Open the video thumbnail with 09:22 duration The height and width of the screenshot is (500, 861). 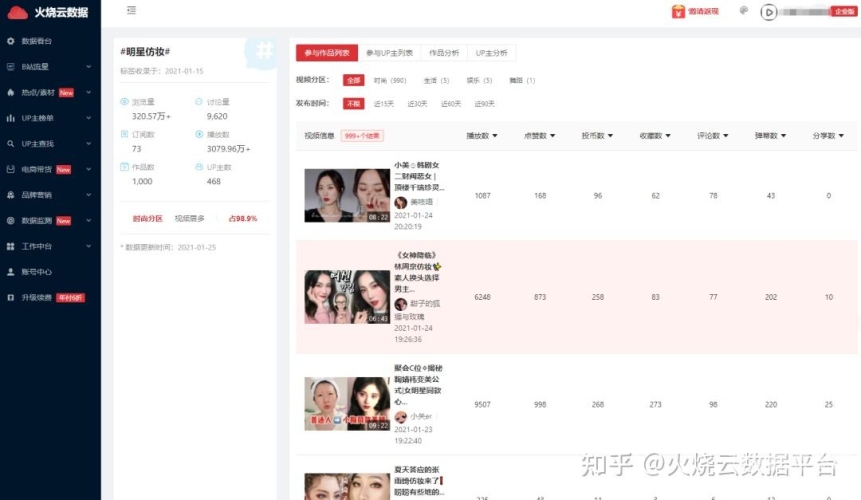347,403
